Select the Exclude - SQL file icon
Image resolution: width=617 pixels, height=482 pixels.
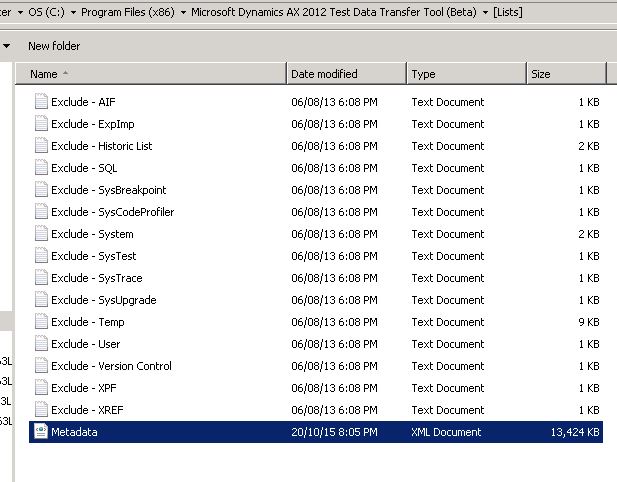click(x=41, y=168)
